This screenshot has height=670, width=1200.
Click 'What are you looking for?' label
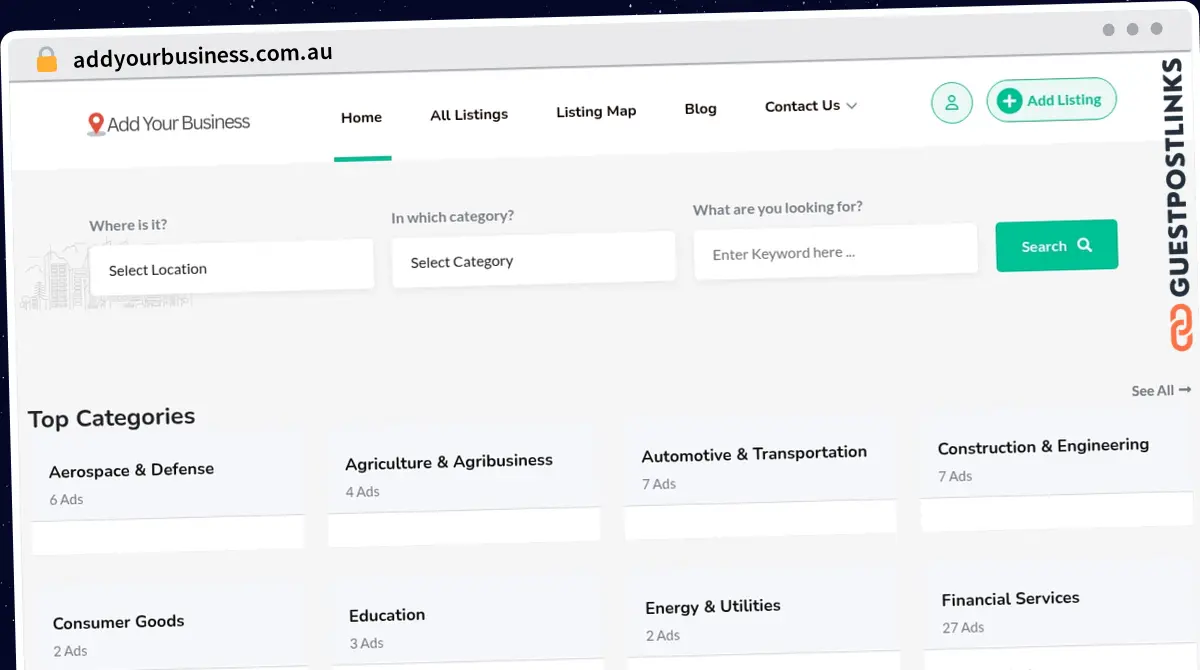777,208
